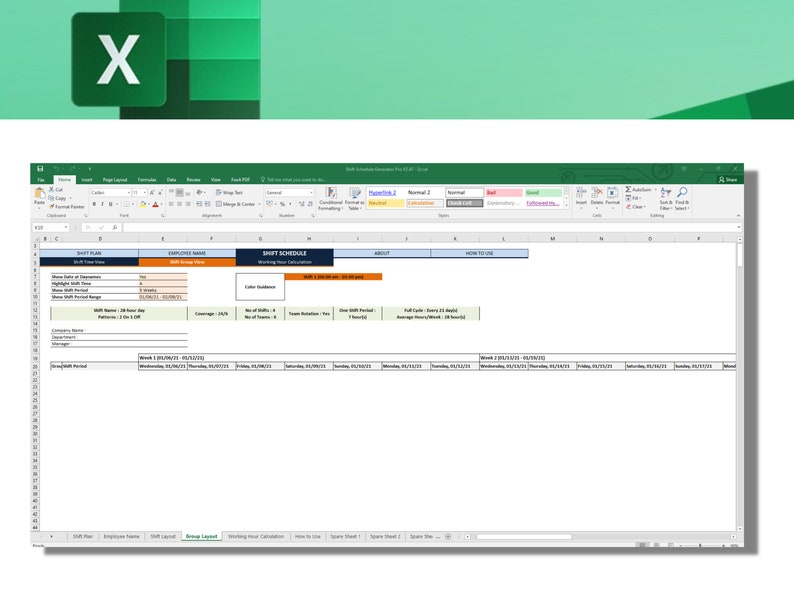794x596 pixels.
Task: Click the Paste clipboard icon
Action: point(39,195)
